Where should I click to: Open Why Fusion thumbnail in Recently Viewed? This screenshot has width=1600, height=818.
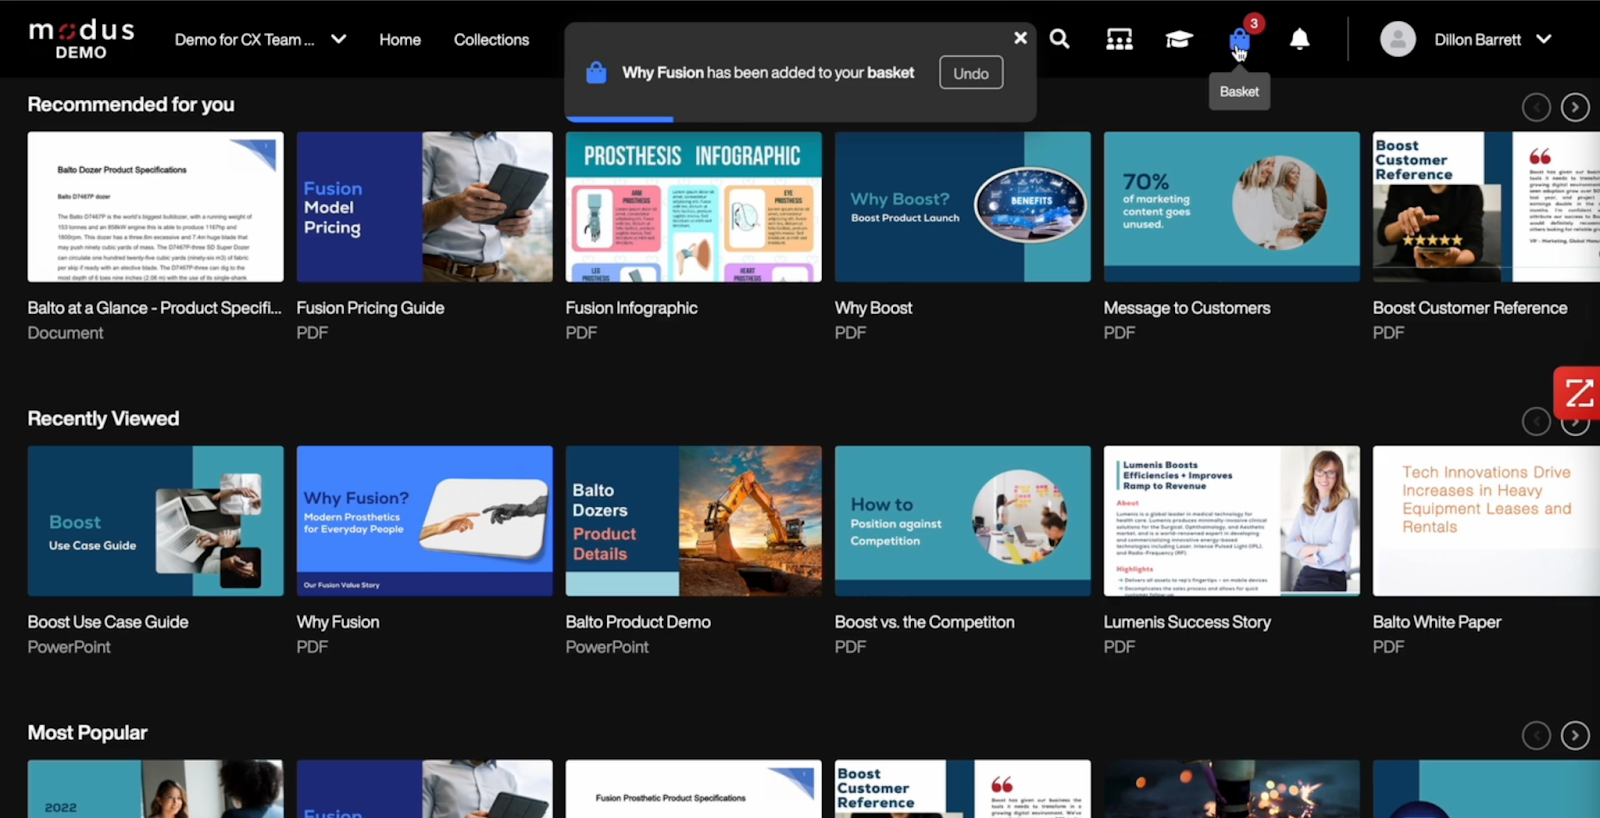point(424,521)
